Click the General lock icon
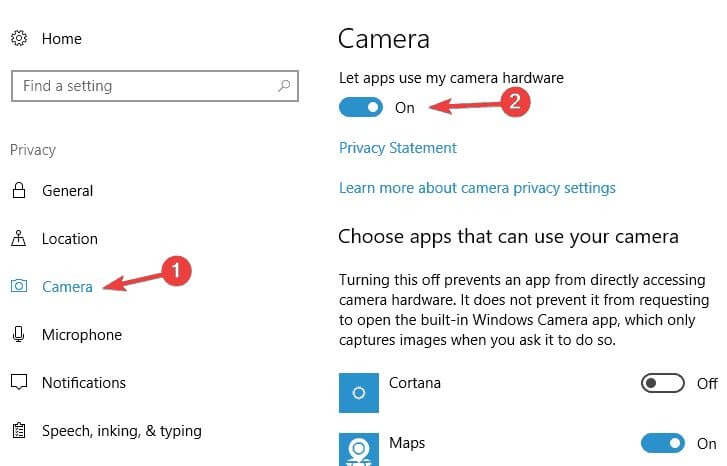This screenshot has height=466, width=727. pos(18,191)
